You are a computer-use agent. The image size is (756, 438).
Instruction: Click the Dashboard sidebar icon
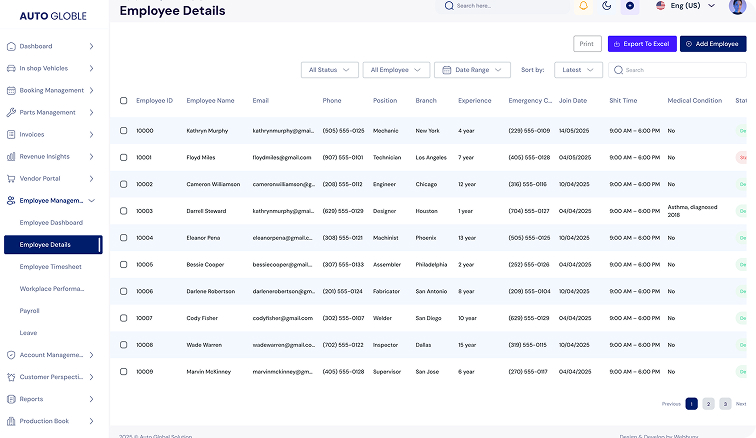[11, 46]
